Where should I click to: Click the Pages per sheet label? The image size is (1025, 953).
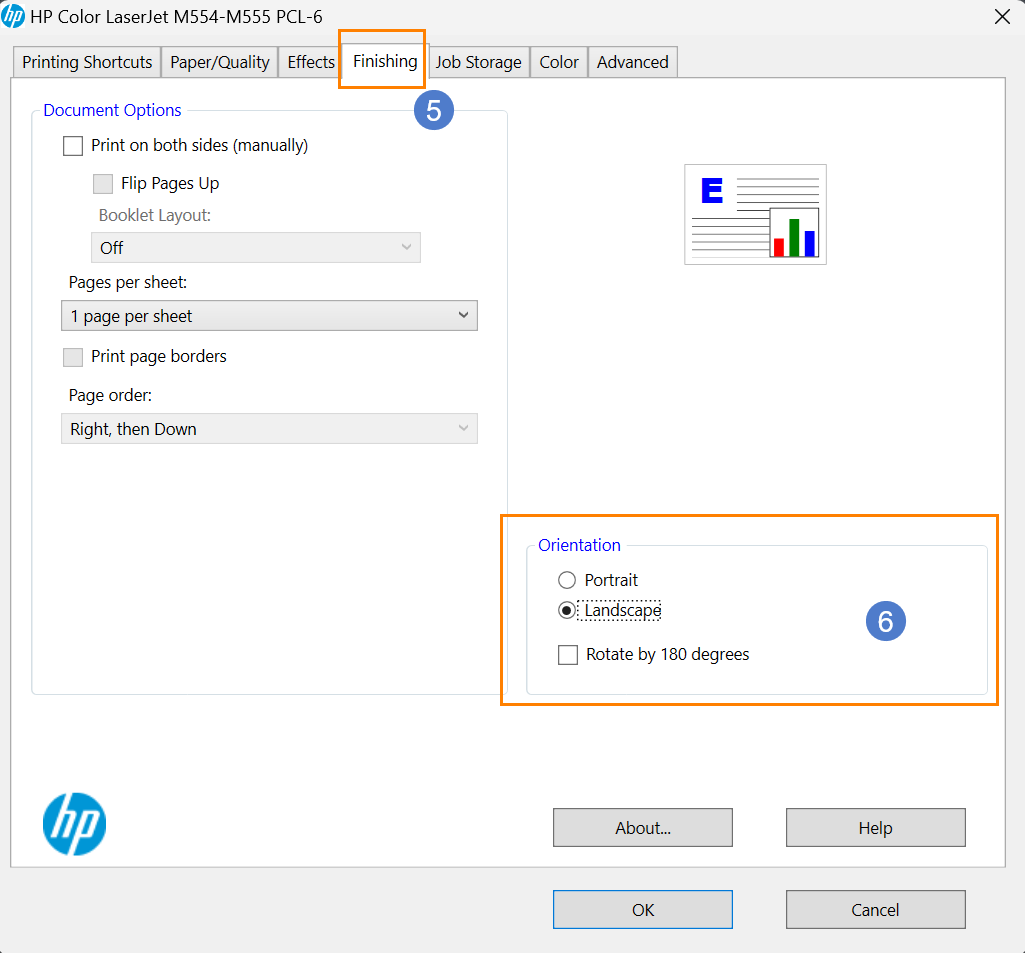(x=127, y=282)
